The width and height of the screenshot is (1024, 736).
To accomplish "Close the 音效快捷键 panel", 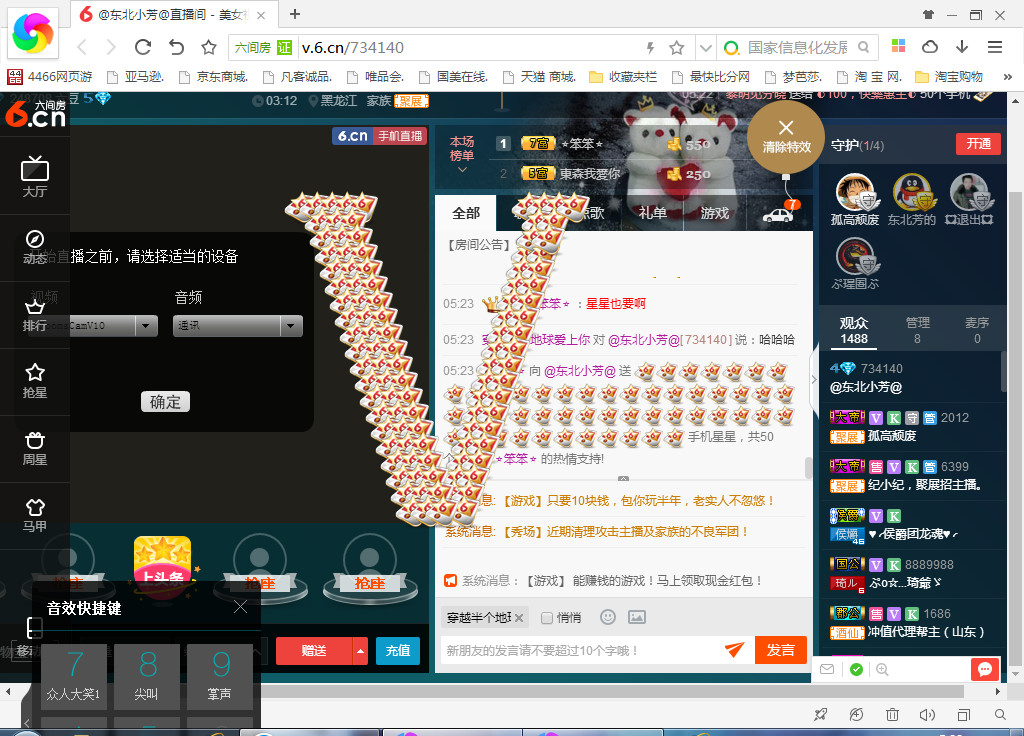I will point(240,607).
